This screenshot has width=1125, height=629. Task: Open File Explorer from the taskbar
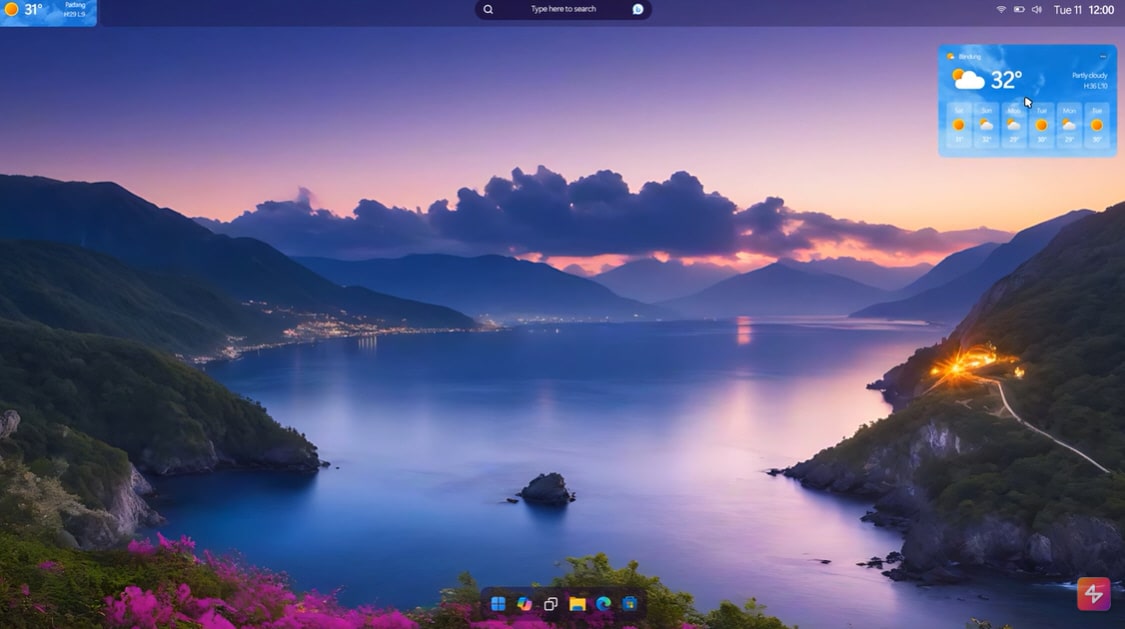click(578, 603)
